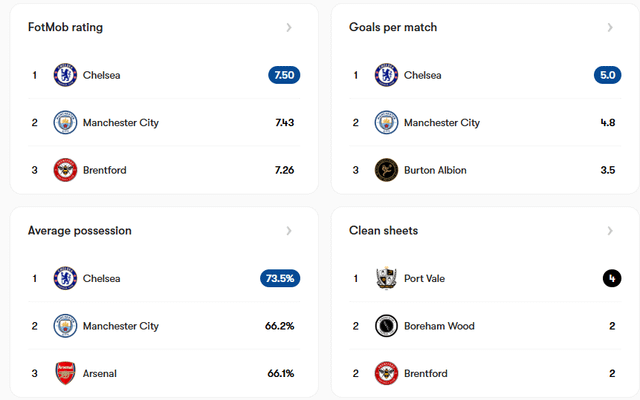Image resolution: width=640 pixels, height=400 pixels.
Task: Expand the FotMob rating card chevron
Action: click(289, 28)
